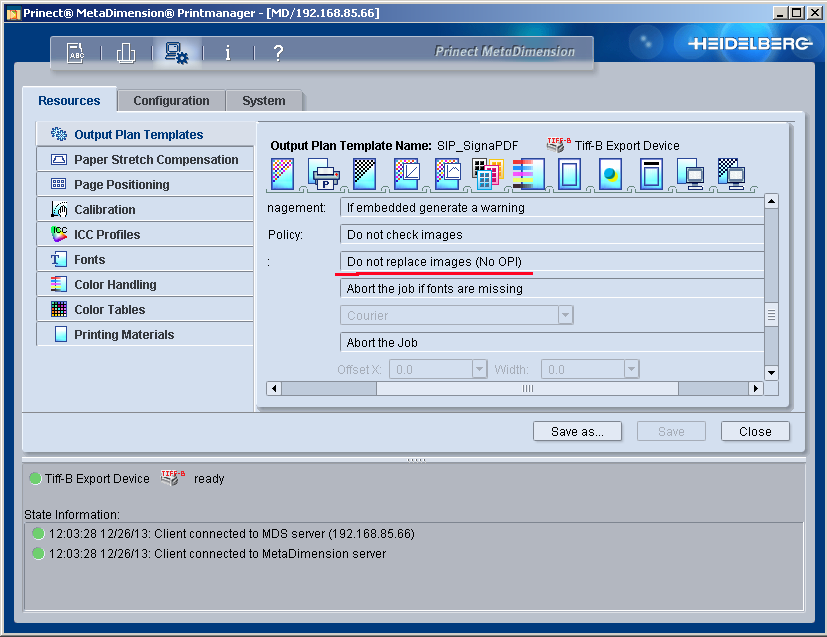The height and width of the screenshot is (637, 827).
Task: Open Page Positioning section
Action: (x=145, y=184)
